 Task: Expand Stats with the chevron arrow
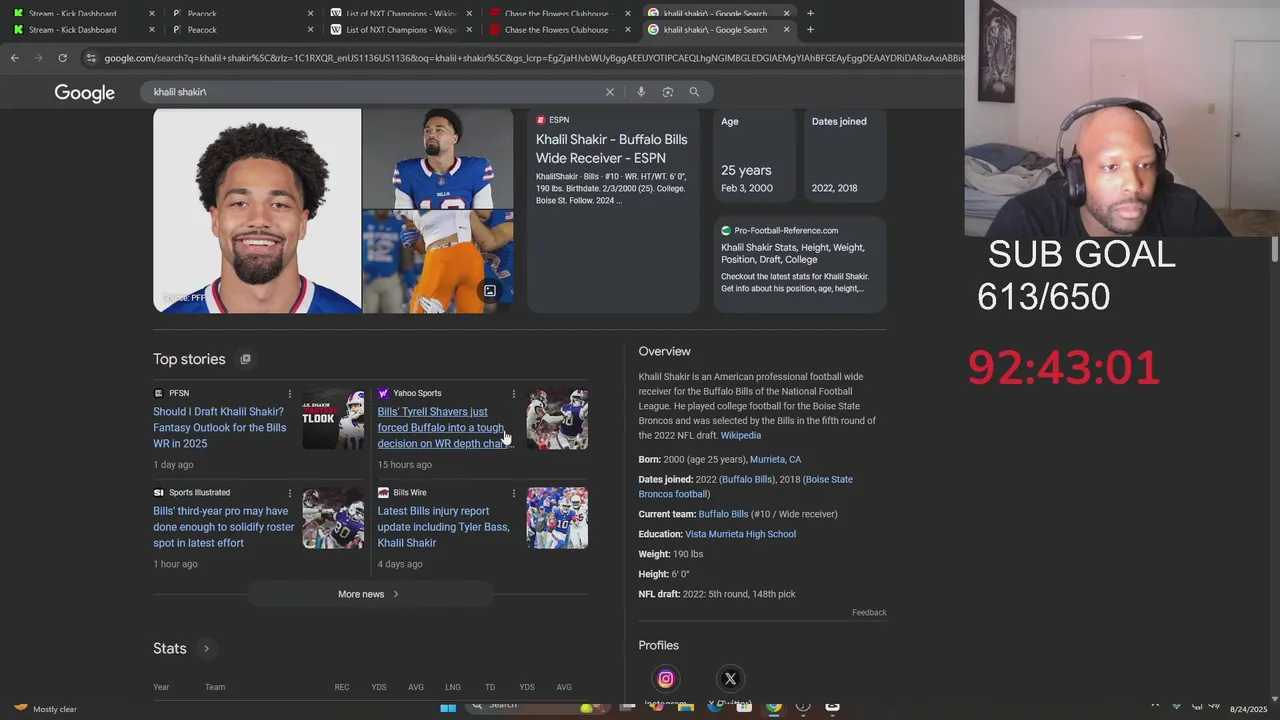click(x=206, y=649)
